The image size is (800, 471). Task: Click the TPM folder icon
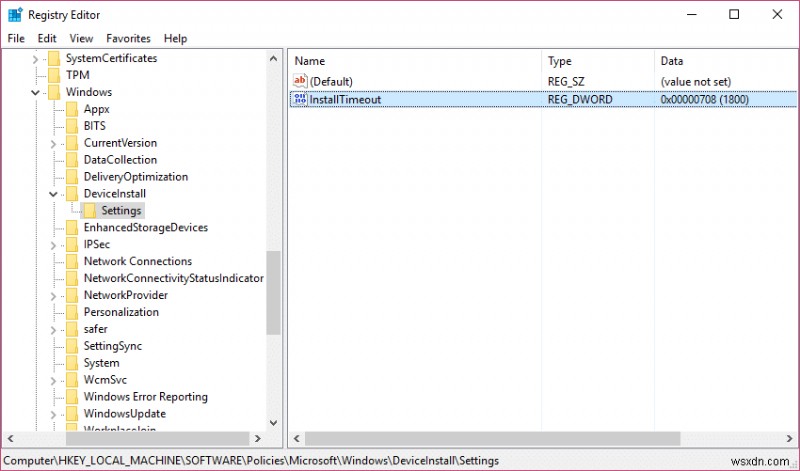pos(54,75)
